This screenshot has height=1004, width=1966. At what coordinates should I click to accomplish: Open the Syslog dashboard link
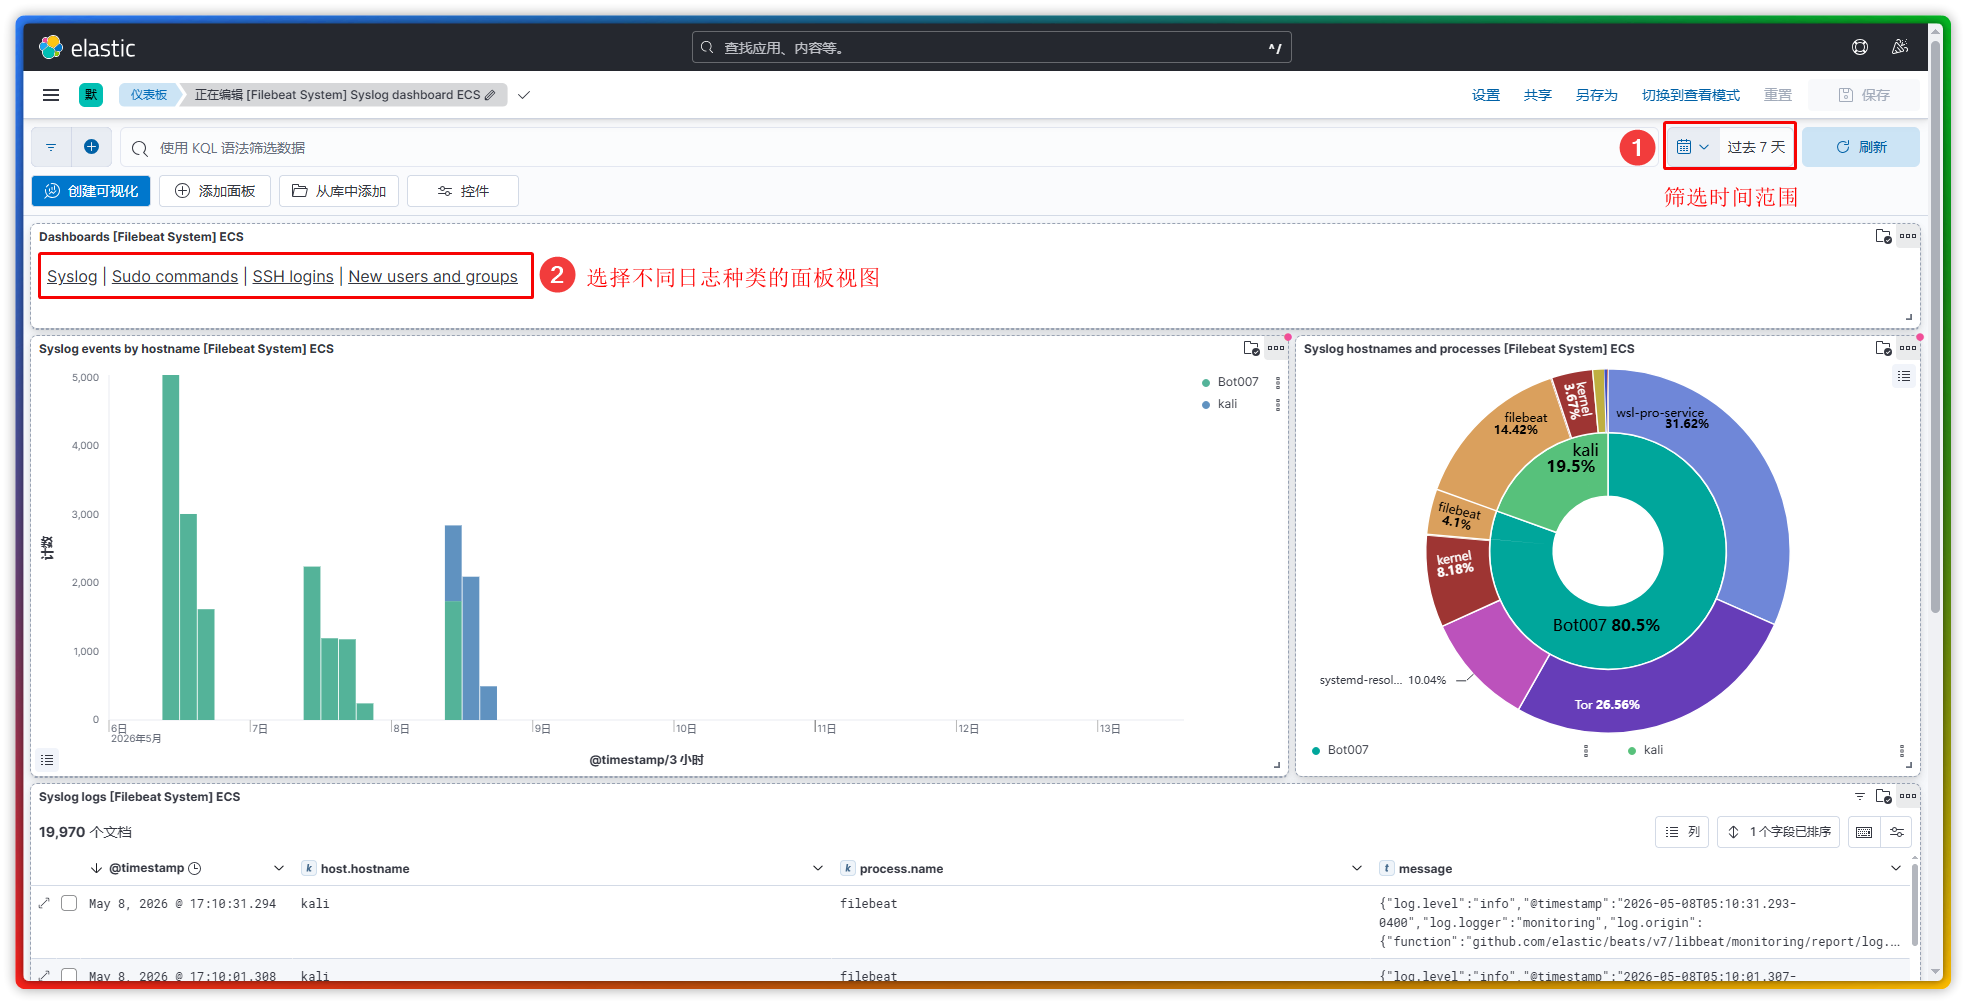[x=72, y=276]
